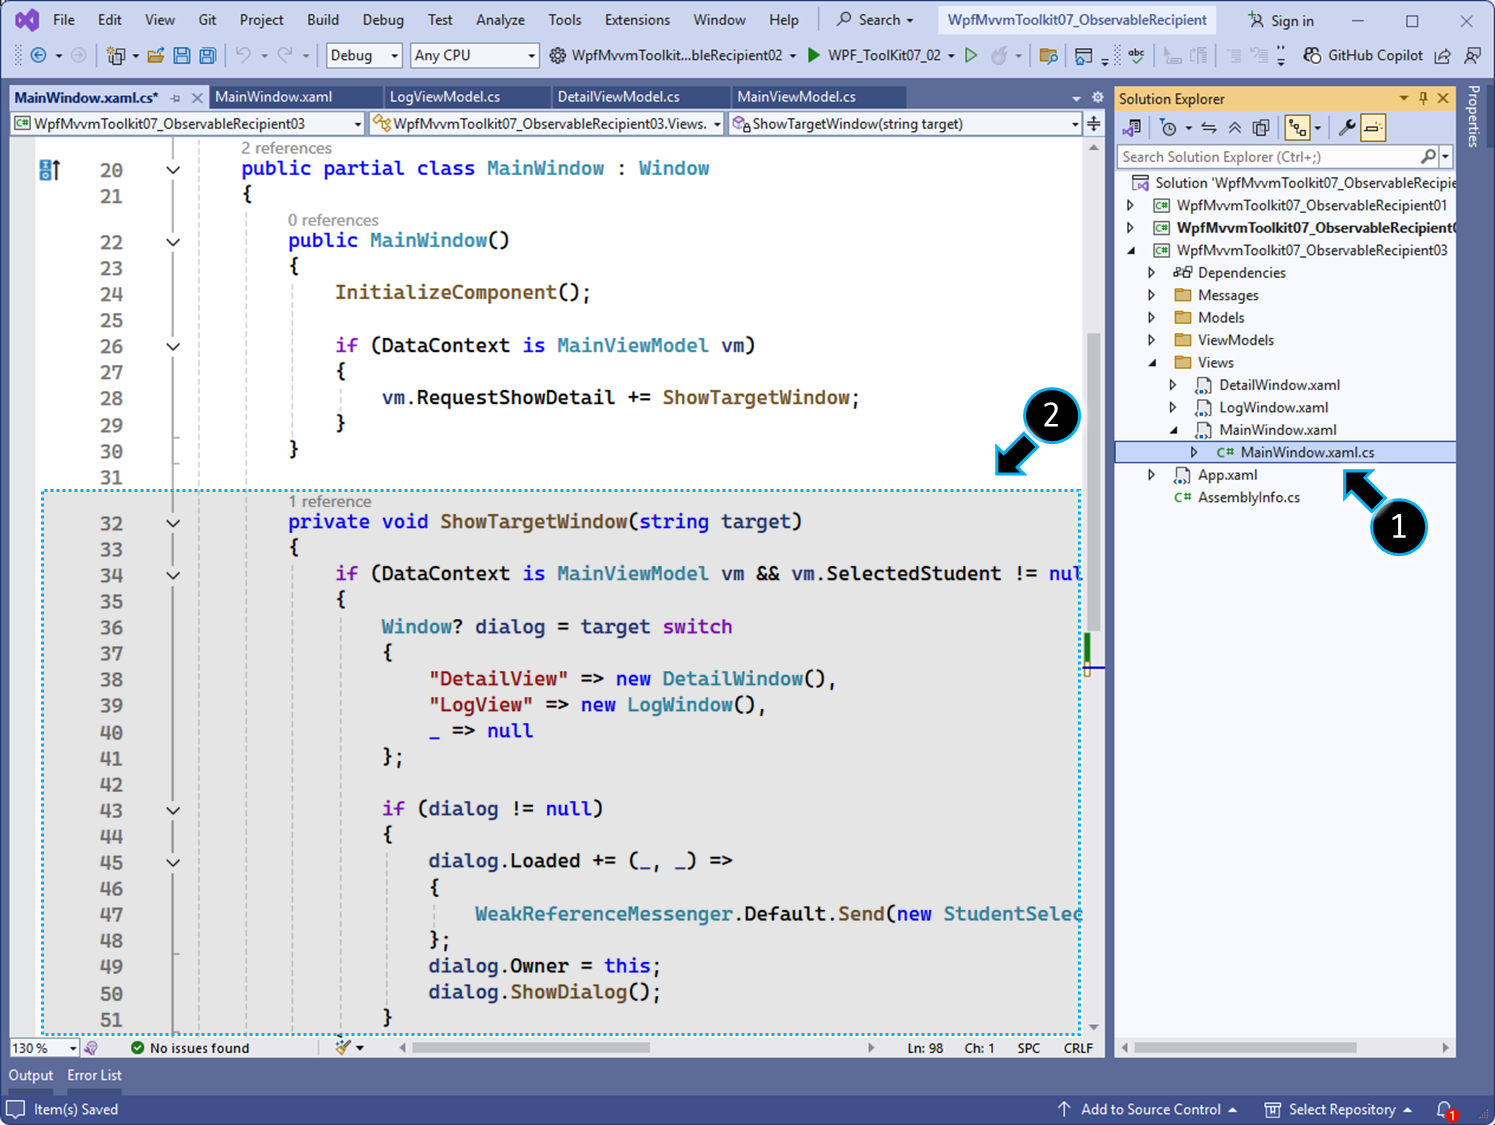This screenshot has height=1125, width=1495.
Task: Click the title bar Search button
Action: point(875,20)
